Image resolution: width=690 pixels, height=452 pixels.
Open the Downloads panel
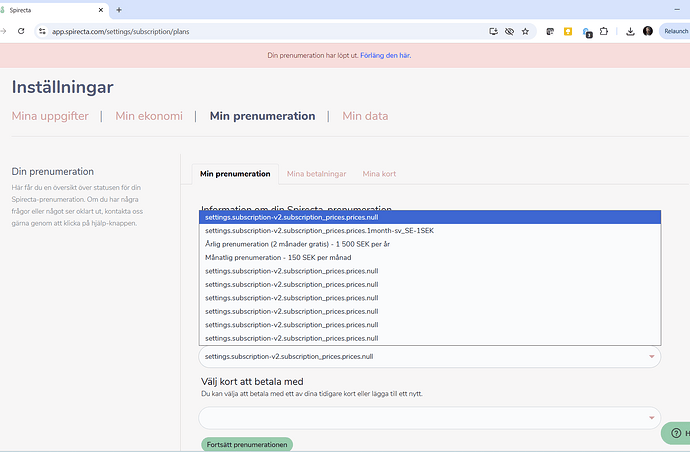coord(630,31)
